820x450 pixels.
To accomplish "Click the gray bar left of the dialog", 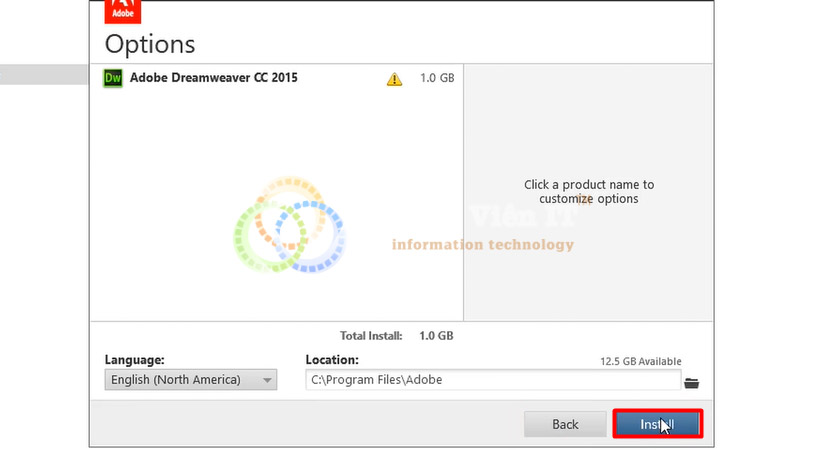I will click(44, 74).
